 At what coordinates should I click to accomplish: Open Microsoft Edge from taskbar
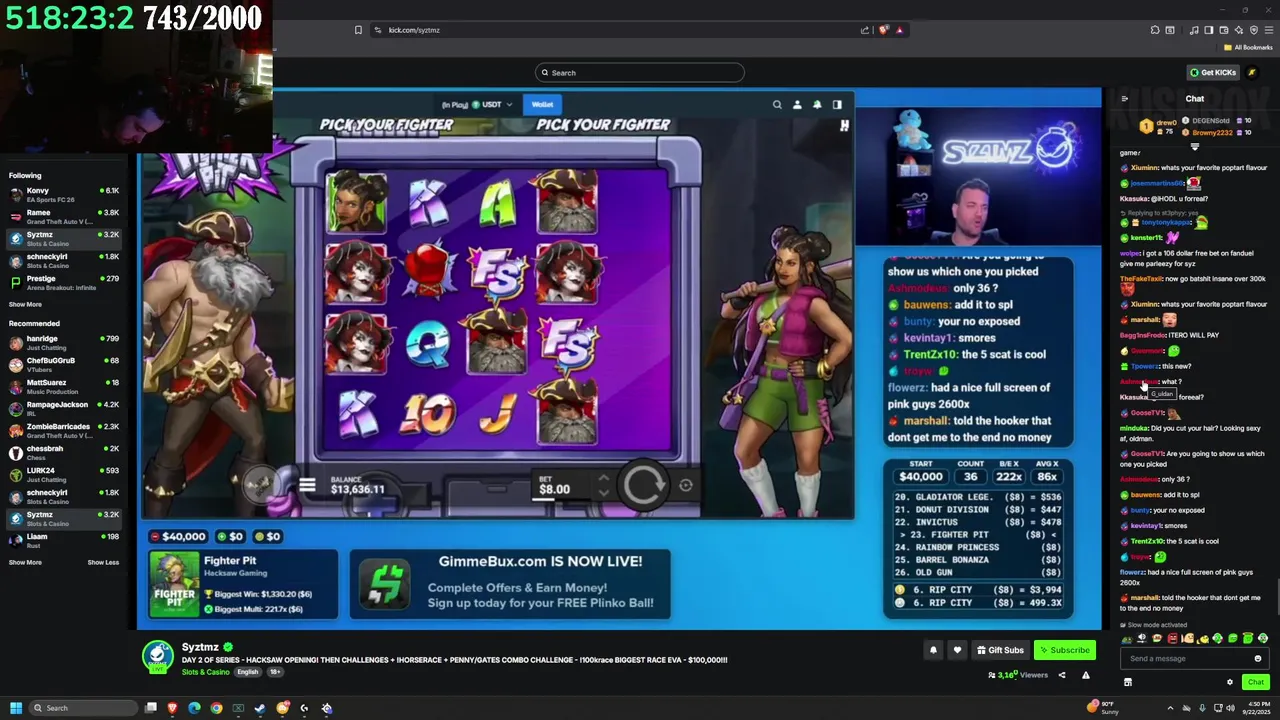coord(195,708)
